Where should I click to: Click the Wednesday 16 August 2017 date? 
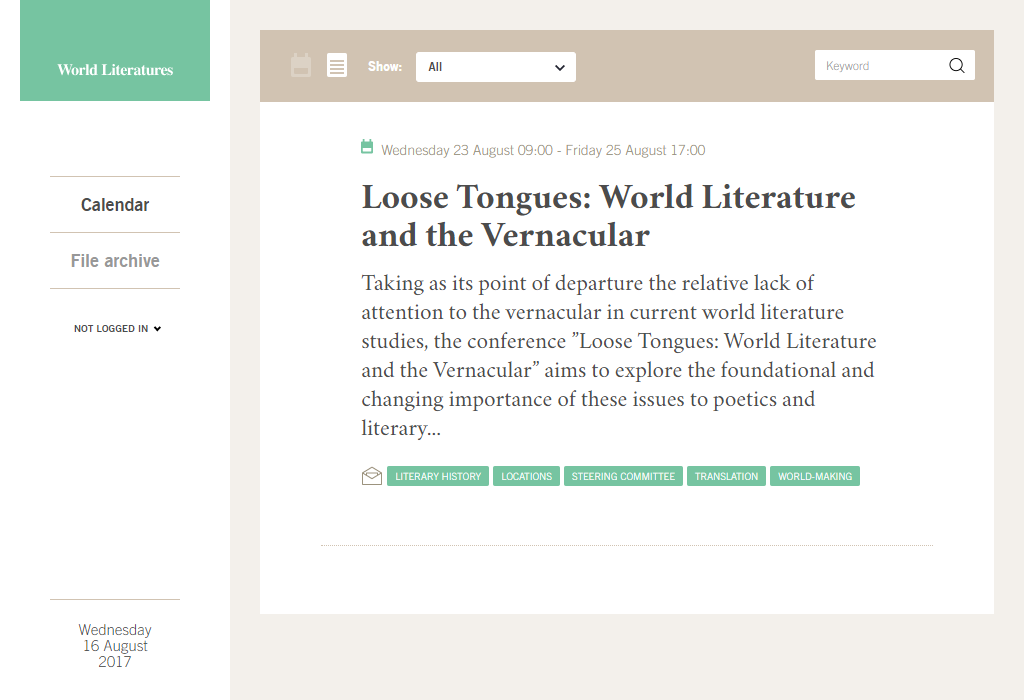click(115, 646)
